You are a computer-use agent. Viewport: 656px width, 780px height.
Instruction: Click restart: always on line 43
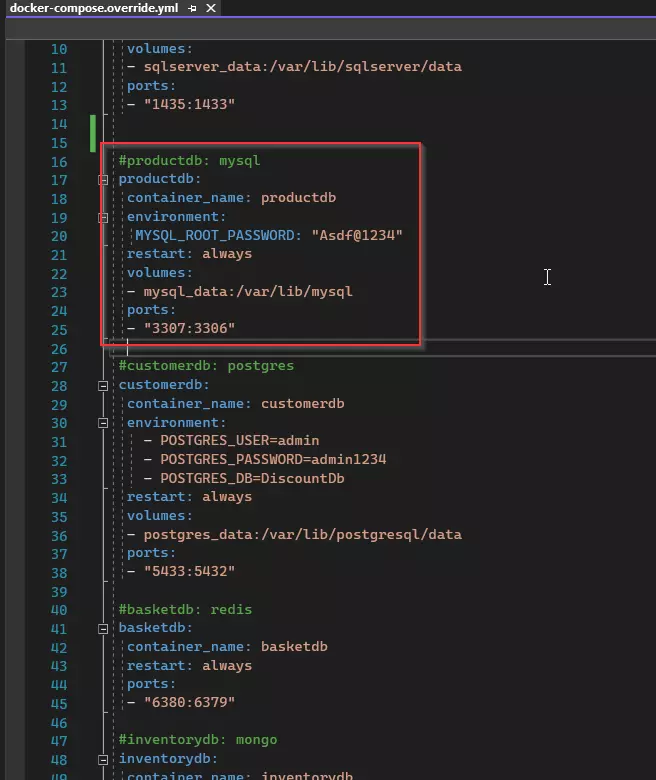pyautogui.click(x=189, y=666)
